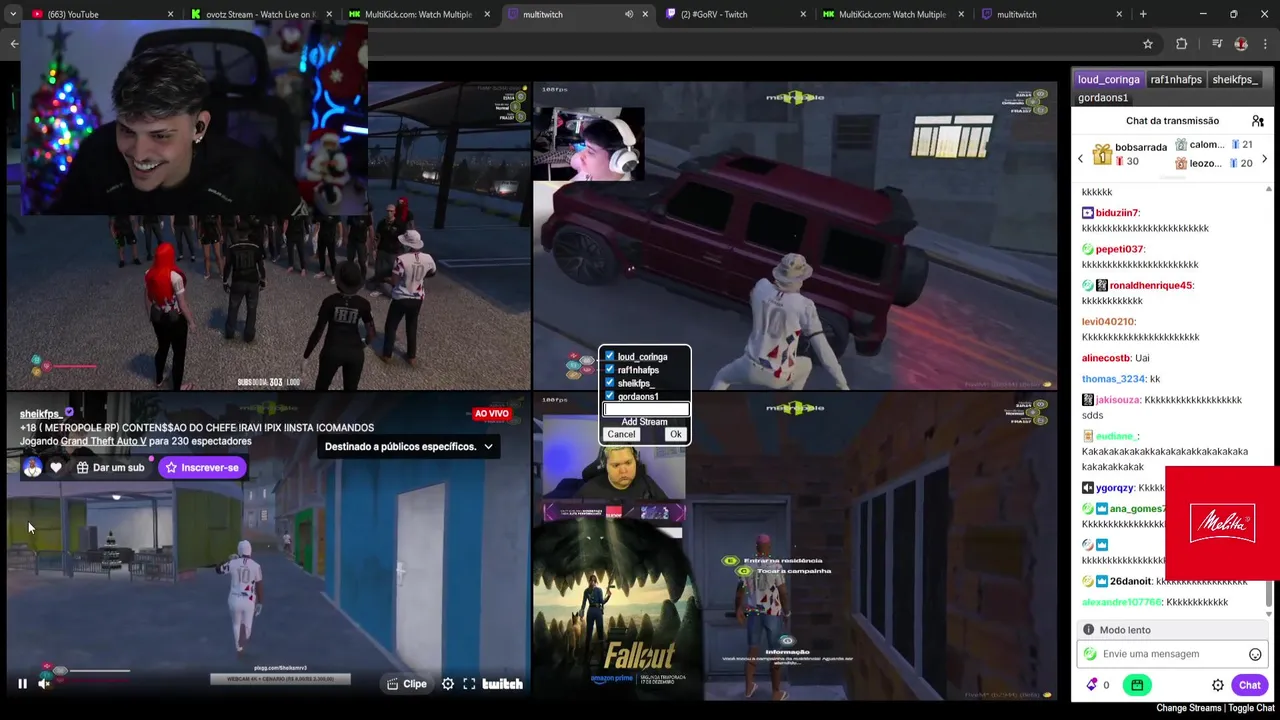Image resolution: width=1280 pixels, height=720 pixels.
Task: Focus the Add Stream text field
Action: [646, 409]
